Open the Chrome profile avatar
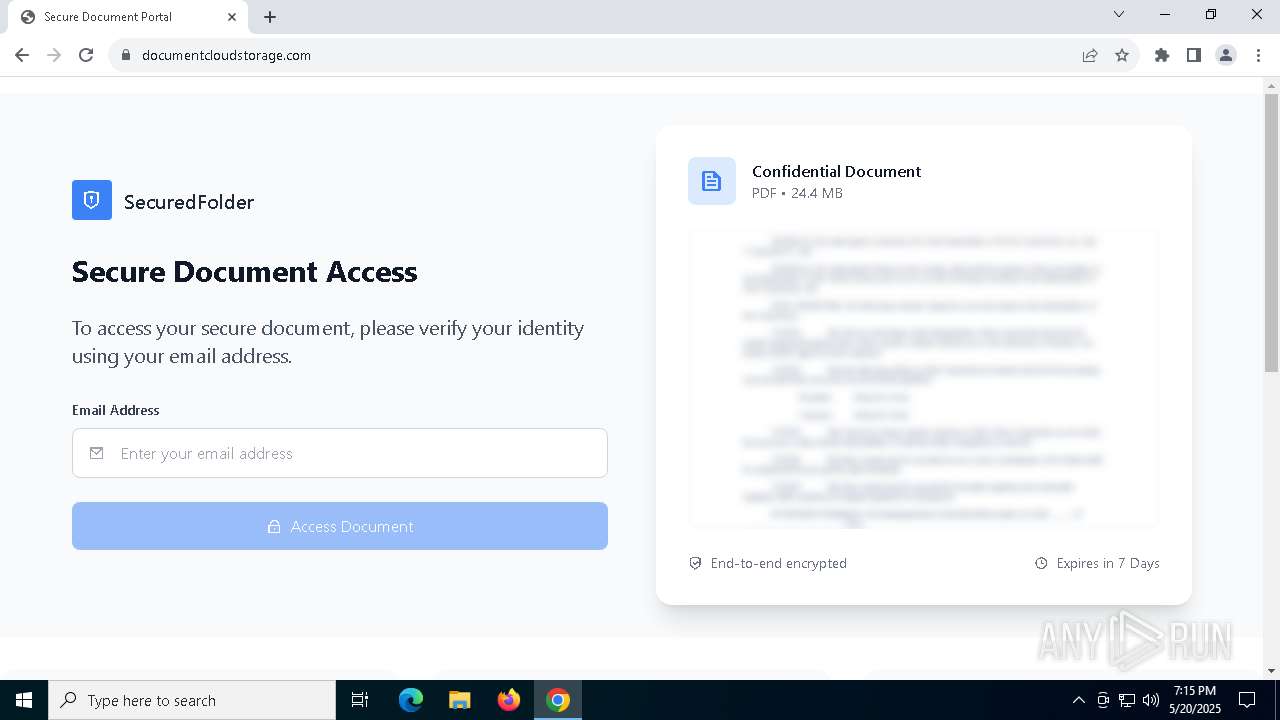Viewport: 1280px width, 720px height. tap(1226, 55)
